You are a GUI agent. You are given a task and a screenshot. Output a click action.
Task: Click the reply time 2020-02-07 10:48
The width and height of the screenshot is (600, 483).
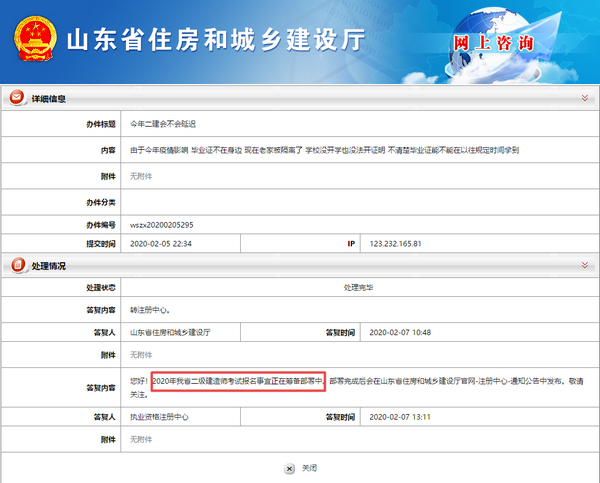click(x=400, y=331)
